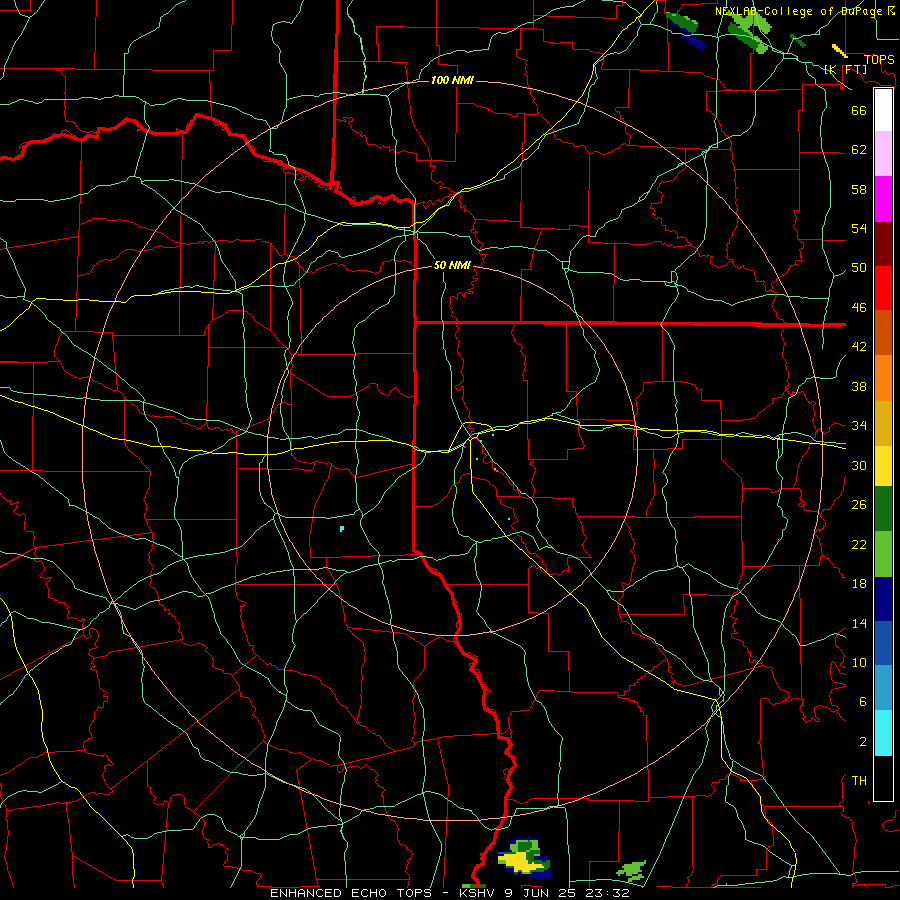
Task: Click the legend value 22
Action: click(859, 544)
